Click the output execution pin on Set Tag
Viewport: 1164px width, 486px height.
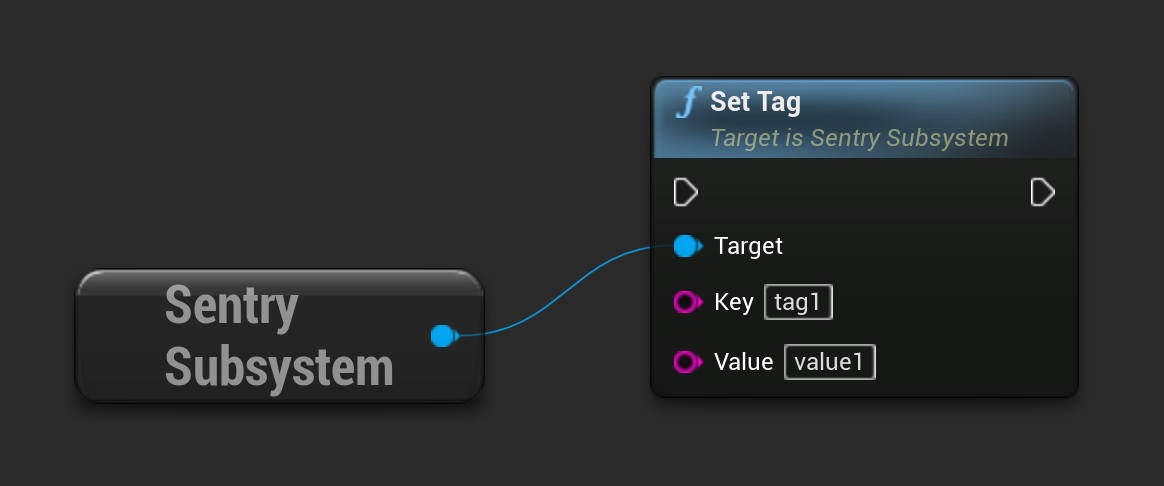(x=1042, y=192)
